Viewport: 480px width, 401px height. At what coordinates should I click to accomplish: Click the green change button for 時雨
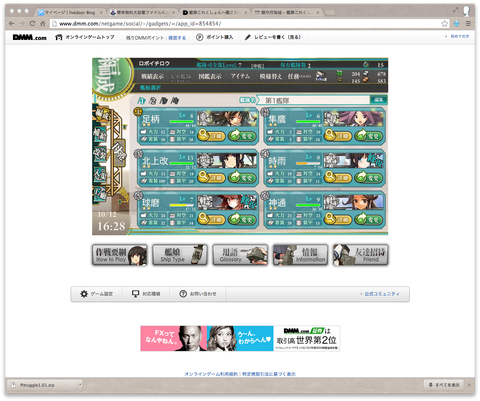click(369, 177)
